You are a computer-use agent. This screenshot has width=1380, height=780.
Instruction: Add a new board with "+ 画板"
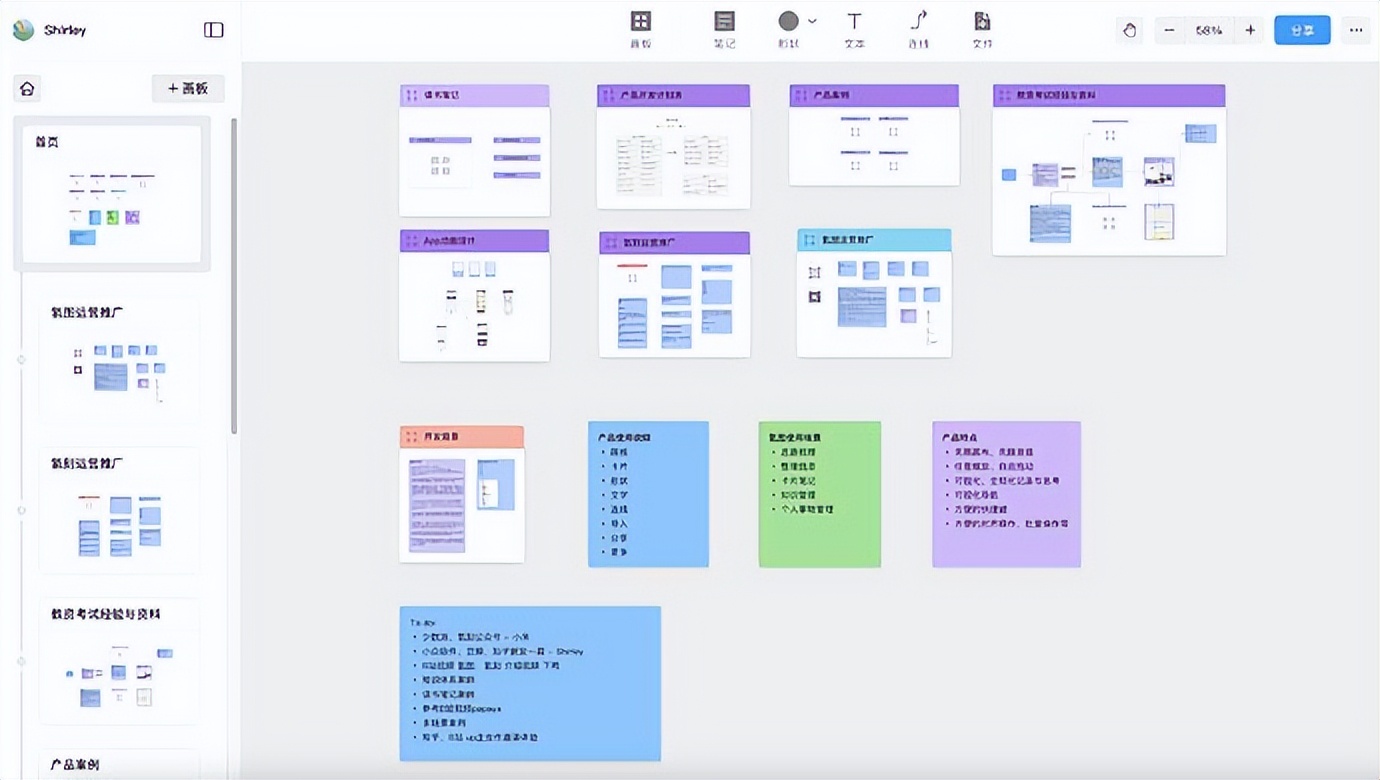click(188, 88)
